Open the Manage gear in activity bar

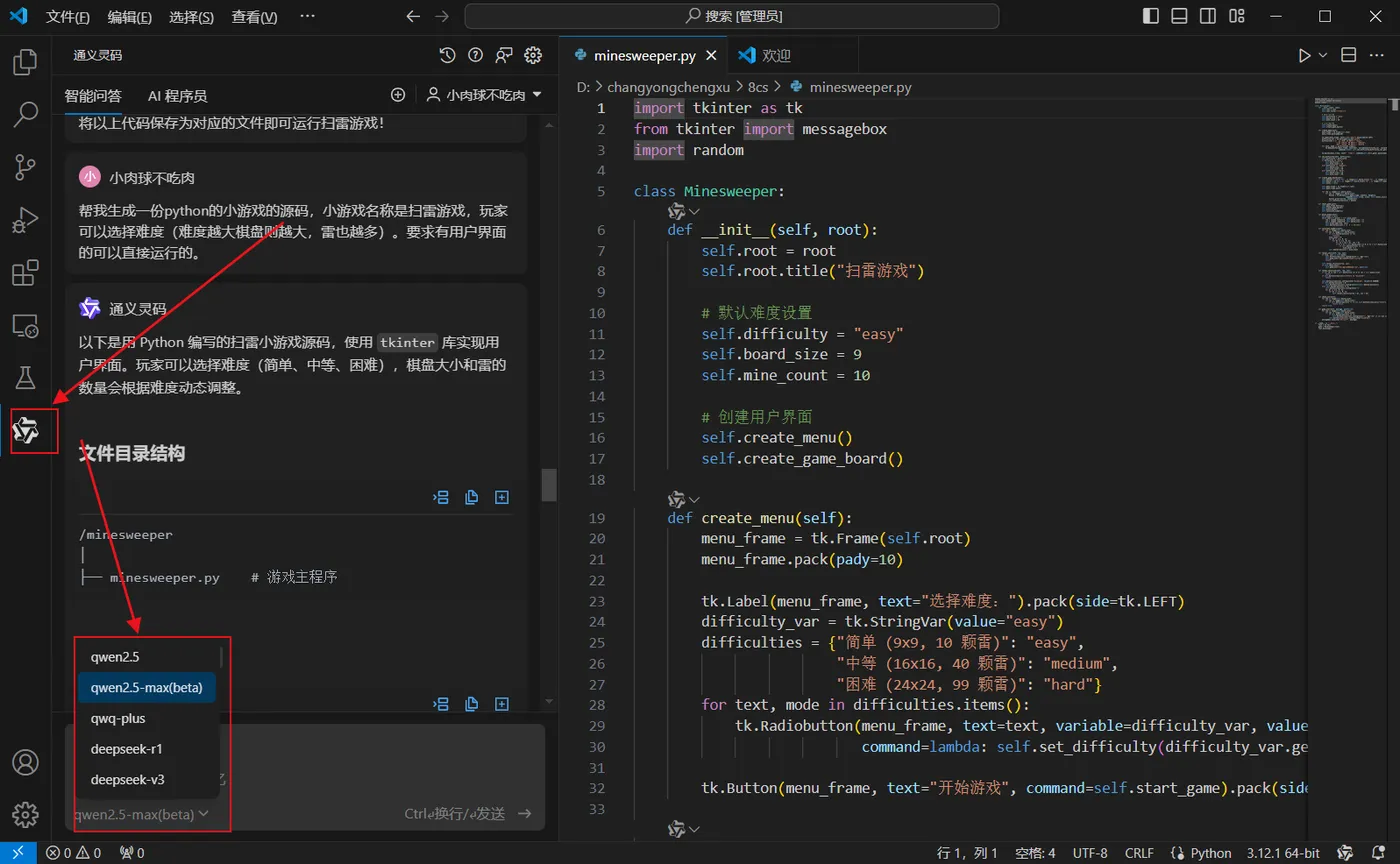(x=25, y=813)
